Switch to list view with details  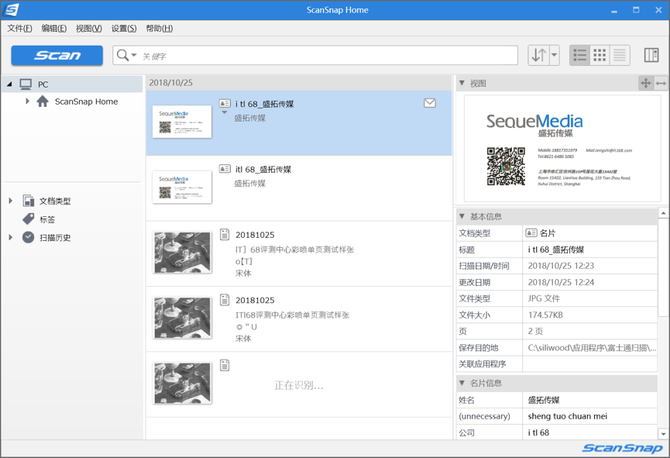click(579, 55)
